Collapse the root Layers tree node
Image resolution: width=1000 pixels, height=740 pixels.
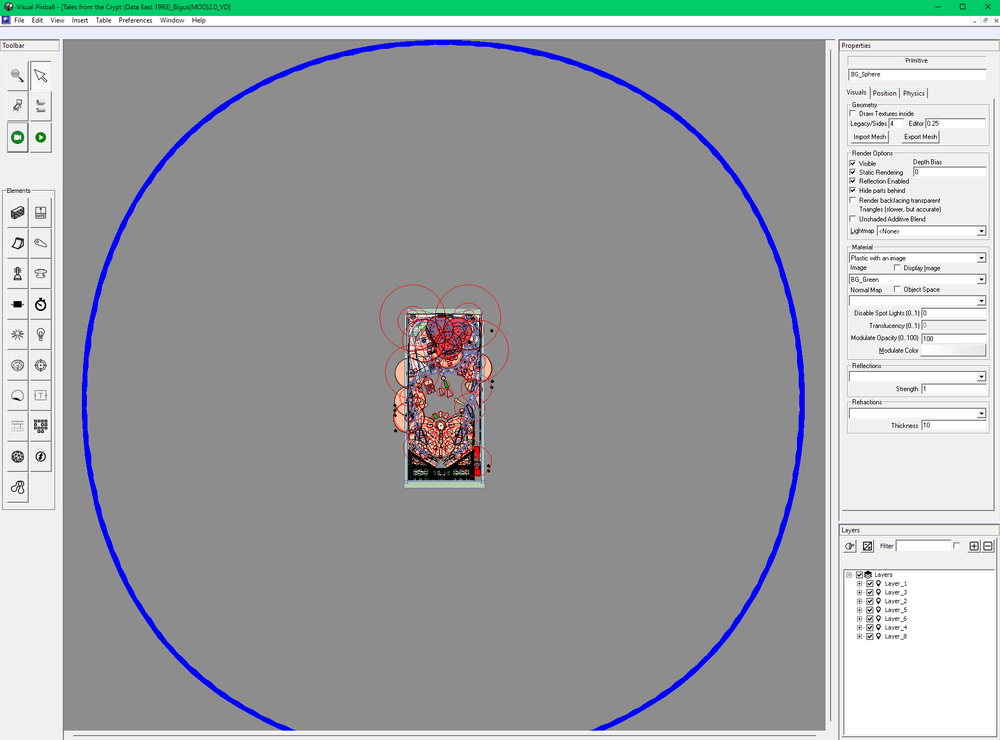click(x=849, y=575)
